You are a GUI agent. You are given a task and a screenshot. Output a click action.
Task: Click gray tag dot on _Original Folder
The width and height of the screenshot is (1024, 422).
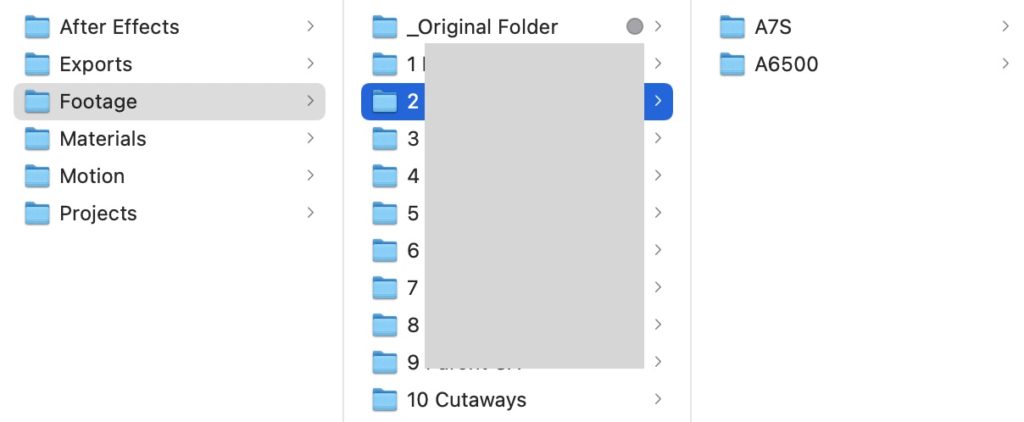pyautogui.click(x=634, y=27)
